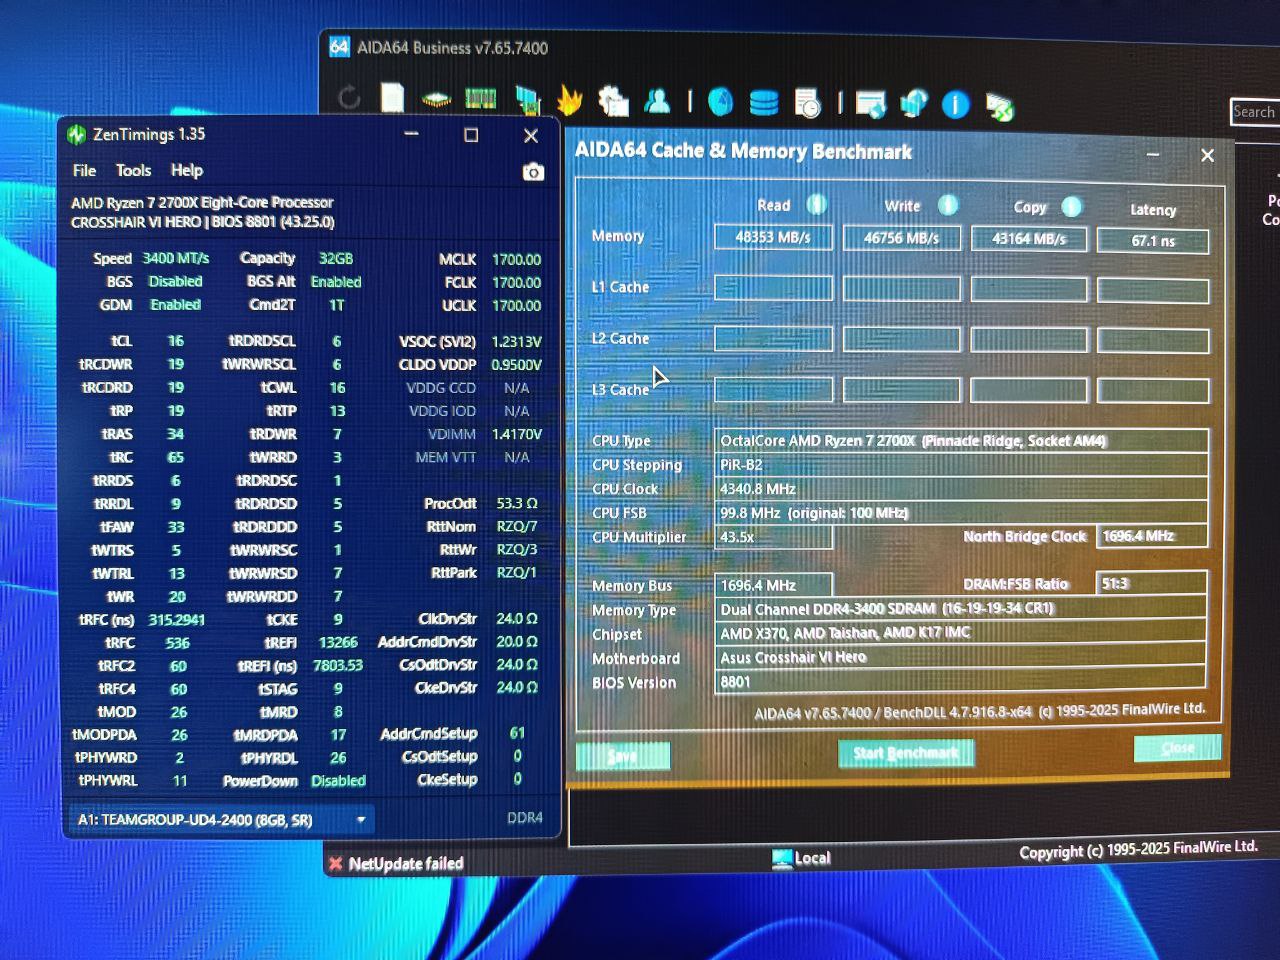
Task: Open the ZenTimings Help menu
Action: tap(186, 170)
